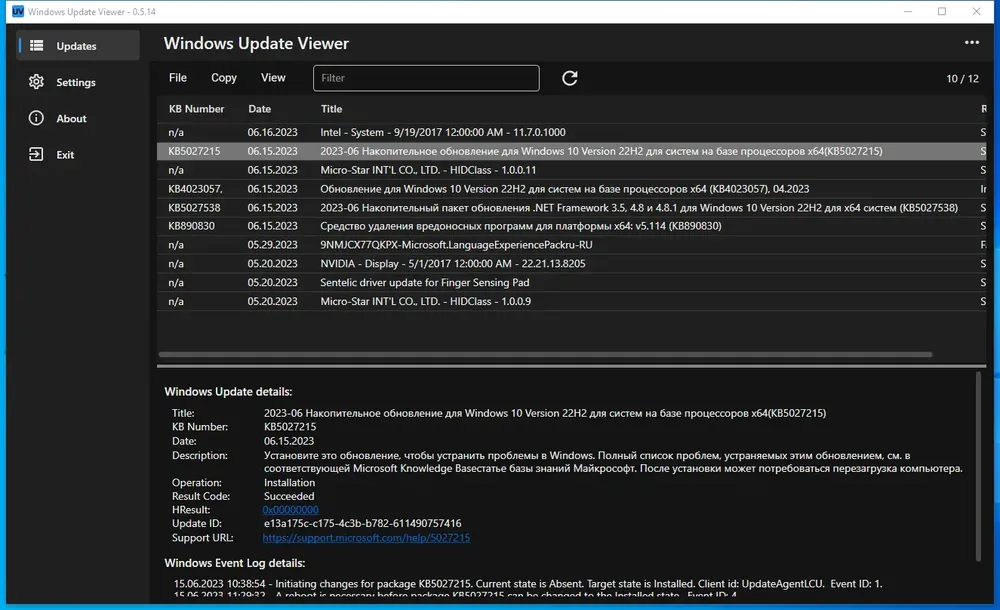Open the Copy menu
This screenshot has height=610, width=1000.
(x=224, y=78)
